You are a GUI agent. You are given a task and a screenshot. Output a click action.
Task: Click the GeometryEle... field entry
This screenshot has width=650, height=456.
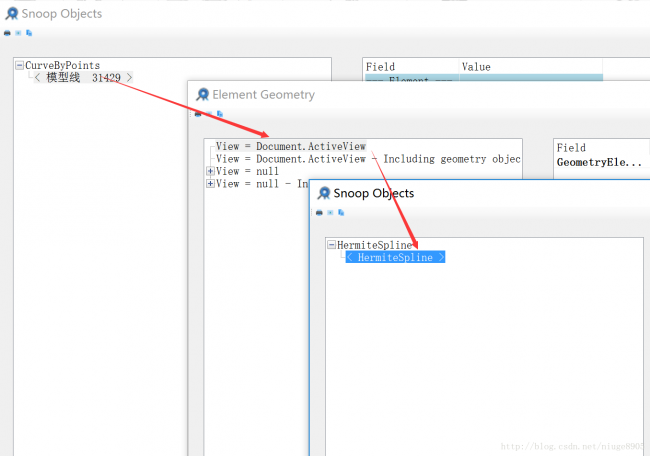600,162
